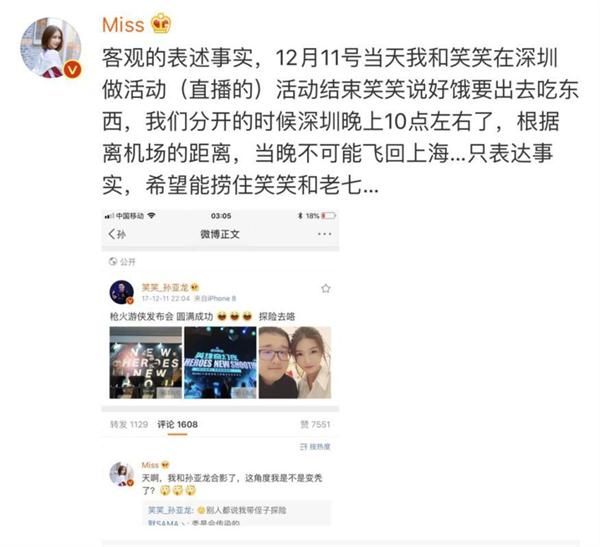View the NEW HEROES stage photo thumbnail

145,362
